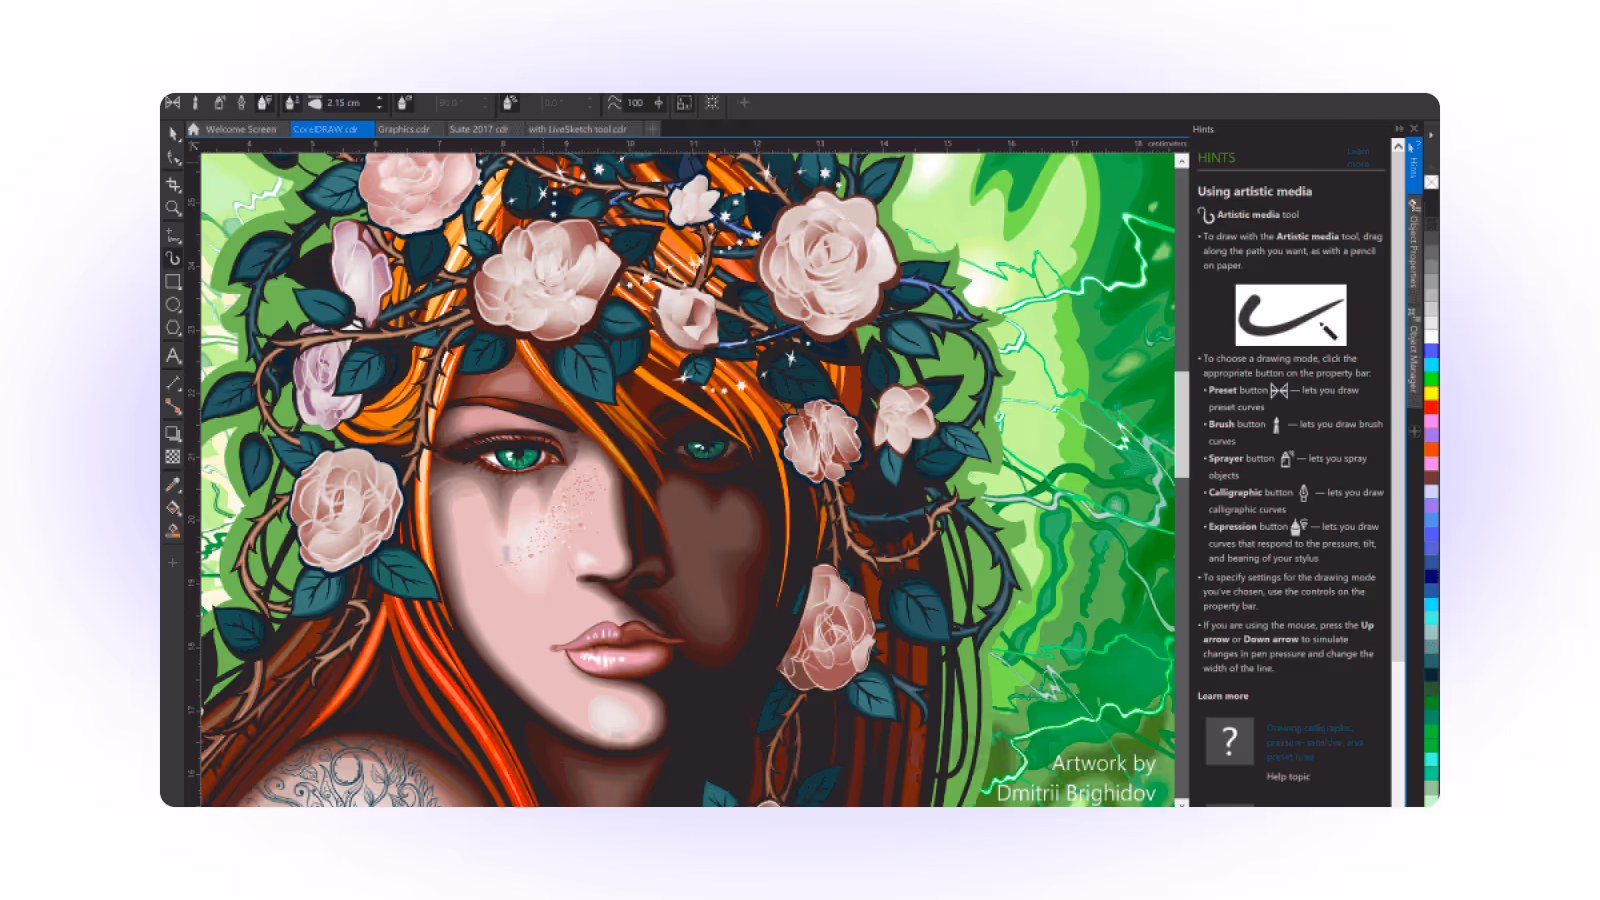The image size is (1600, 900).
Task: Click the artistic media brush stroke illustration
Action: pos(1291,315)
